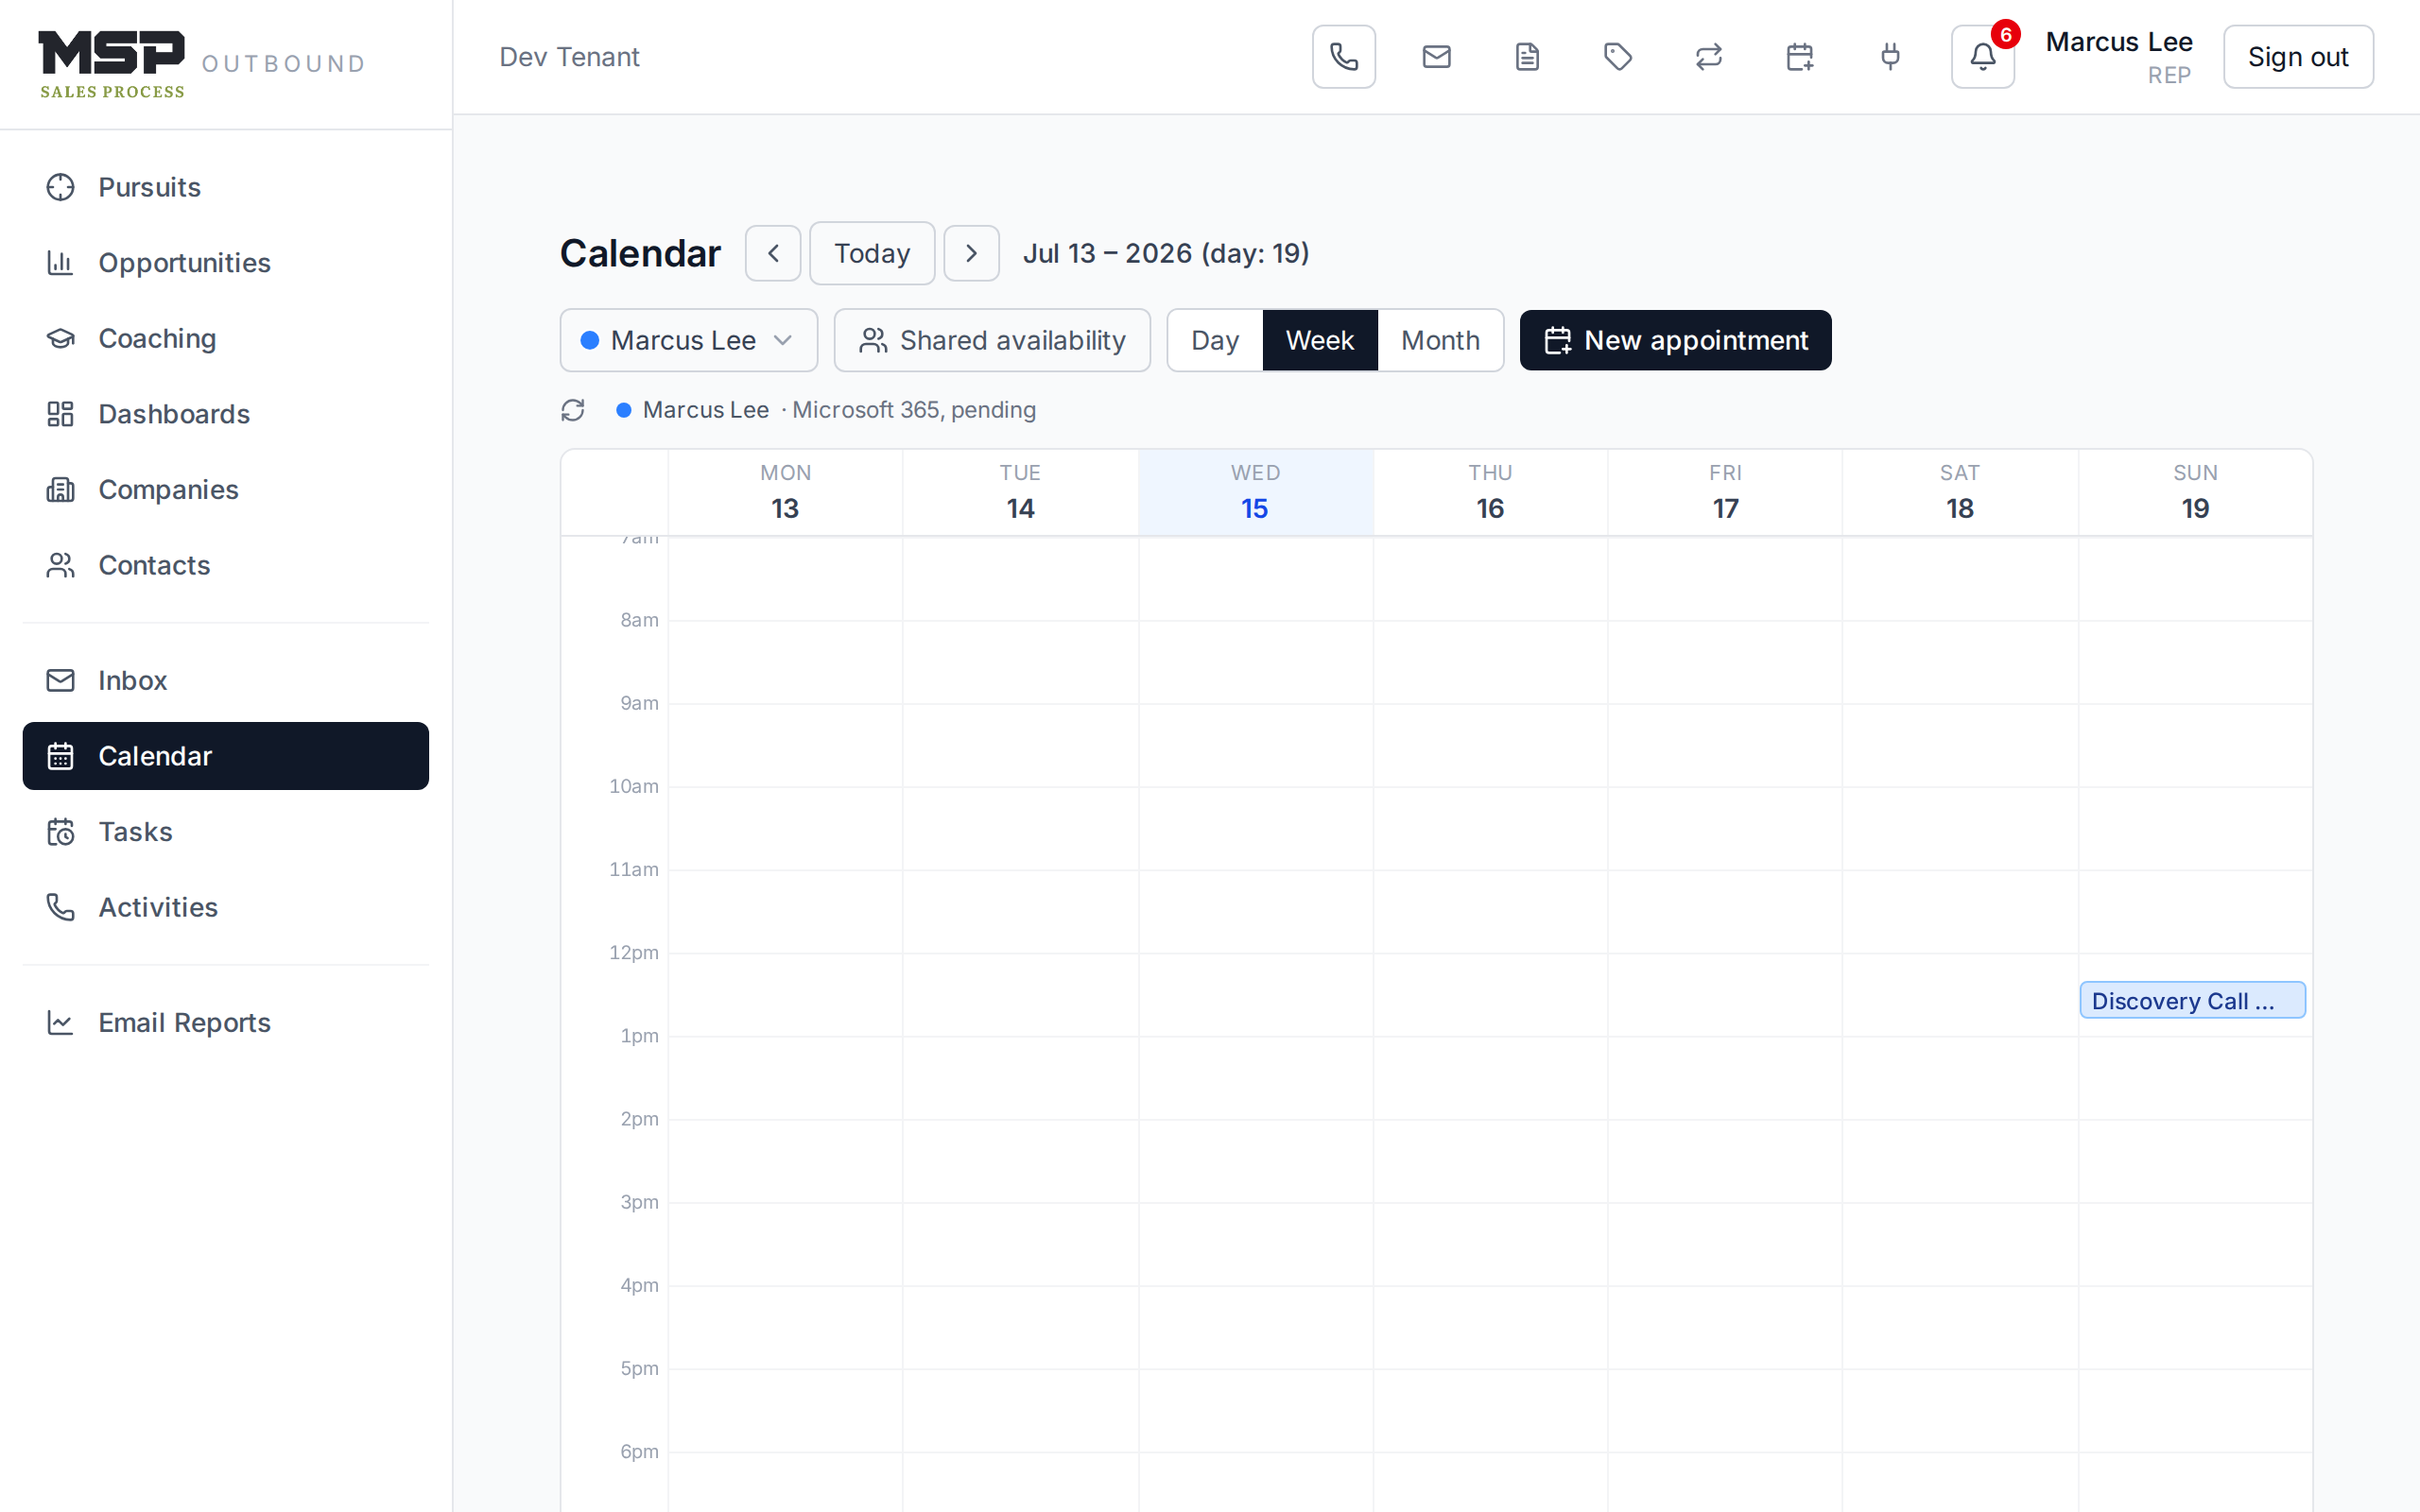Click the sync refresh icon above the calendar
Image resolution: width=2420 pixels, height=1512 pixels.
(x=573, y=410)
